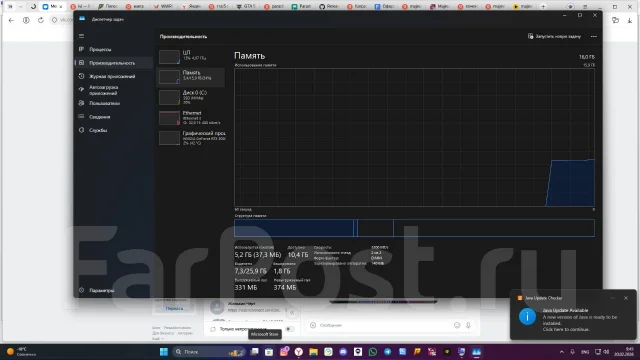Switch the ENG keyboard language indicator
The height and width of the screenshot is (360, 640).
tap(585, 352)
